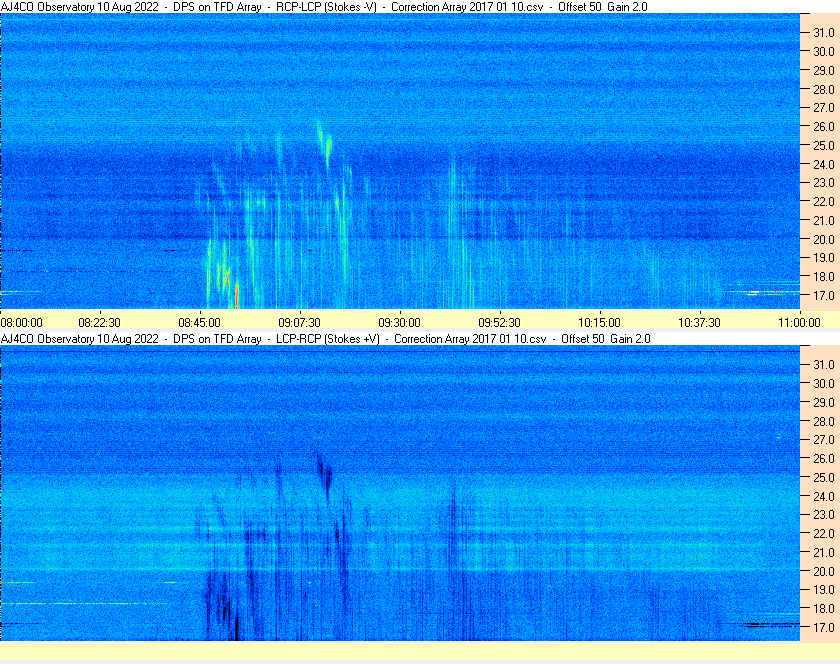840x664 pixels.
Task: Click 26.0 on the Stokes -V frequency axis
Action: [x=824, y=126]
